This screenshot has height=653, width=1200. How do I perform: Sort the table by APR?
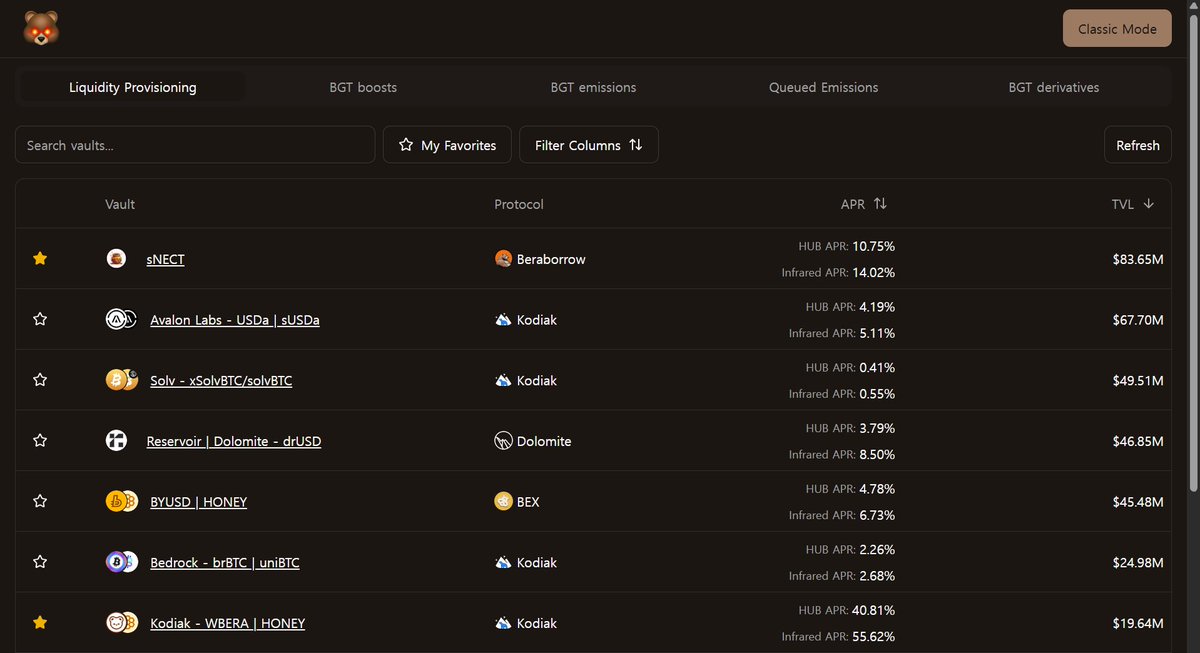coord(864,203)
